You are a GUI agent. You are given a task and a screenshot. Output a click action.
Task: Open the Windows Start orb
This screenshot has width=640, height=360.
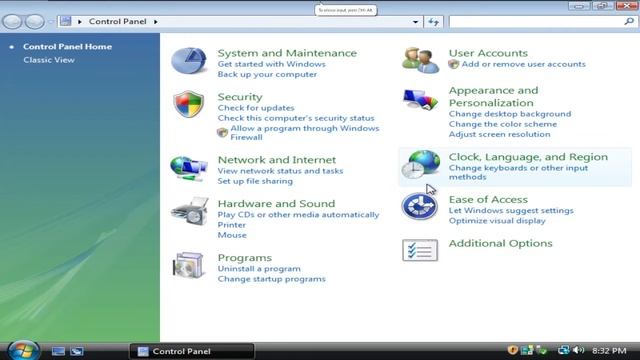tap(23, 351)
